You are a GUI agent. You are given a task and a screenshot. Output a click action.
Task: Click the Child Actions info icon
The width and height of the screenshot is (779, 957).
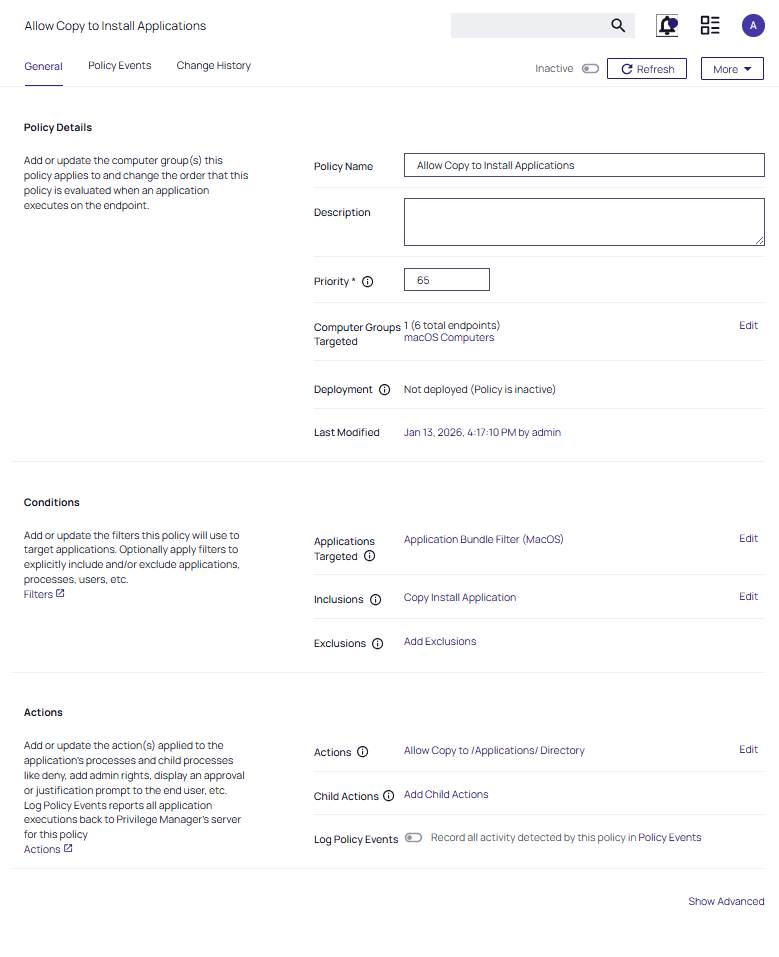[x=389, y=797]
